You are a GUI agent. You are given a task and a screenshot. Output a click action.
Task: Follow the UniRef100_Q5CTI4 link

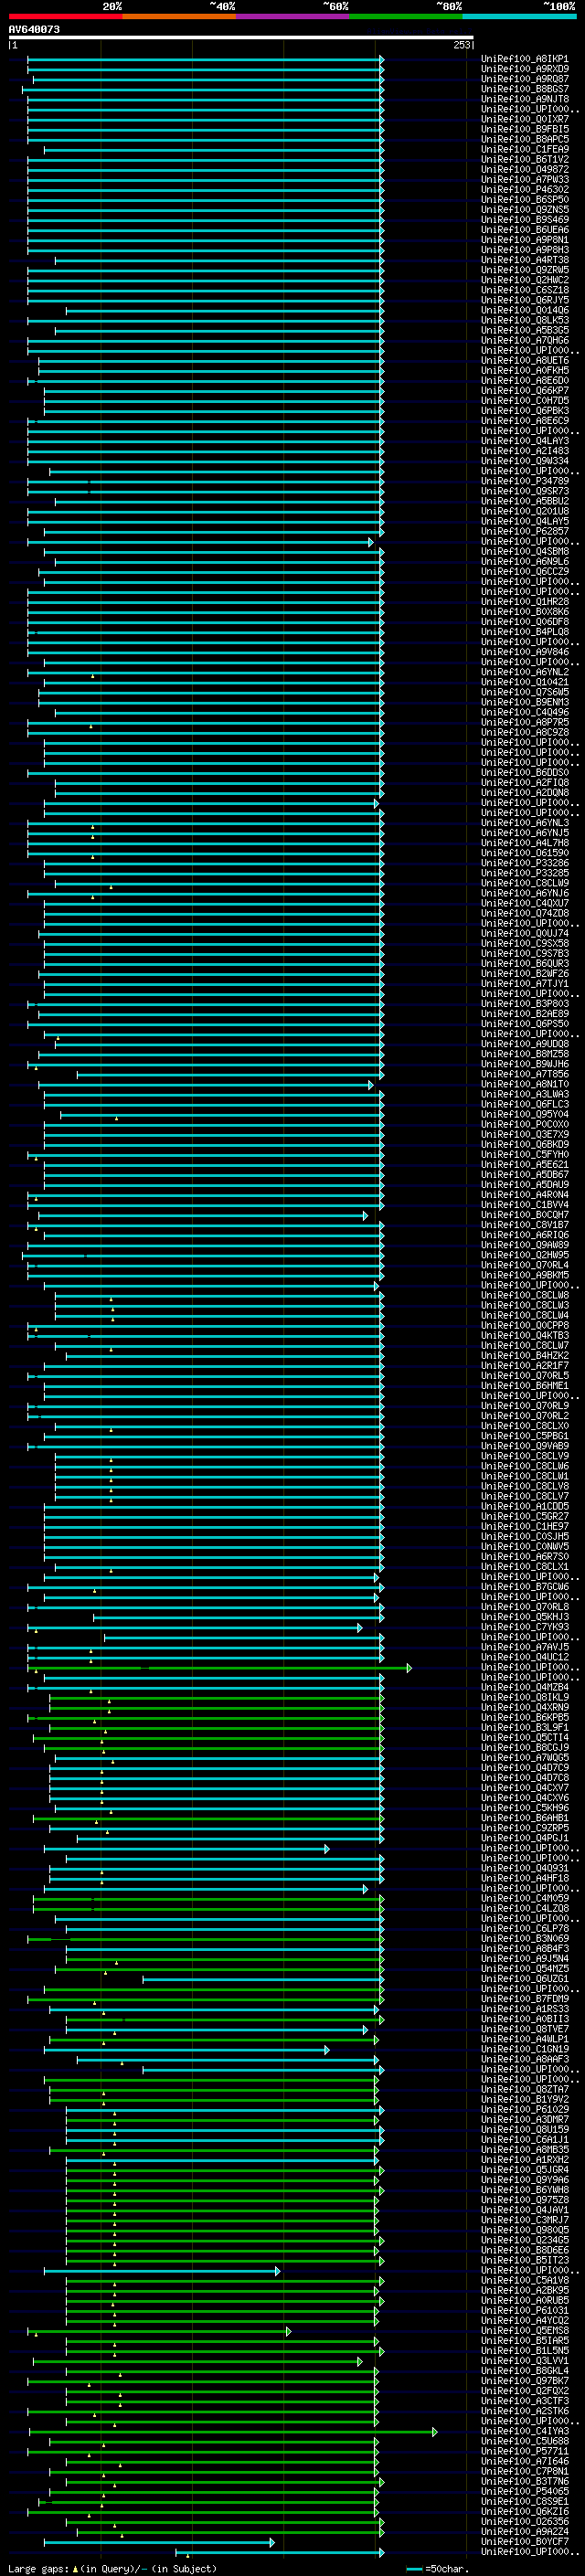525,1737
